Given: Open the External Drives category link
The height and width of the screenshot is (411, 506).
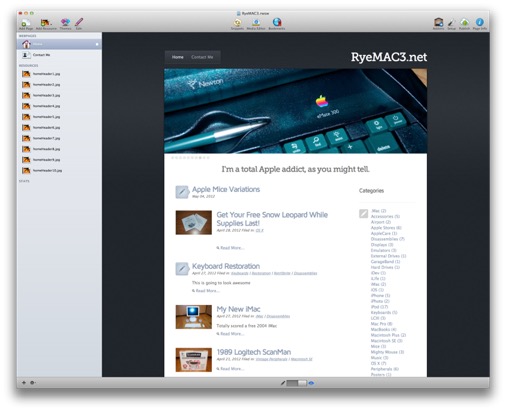Looking at the screenshot, I should coord(388,256).
